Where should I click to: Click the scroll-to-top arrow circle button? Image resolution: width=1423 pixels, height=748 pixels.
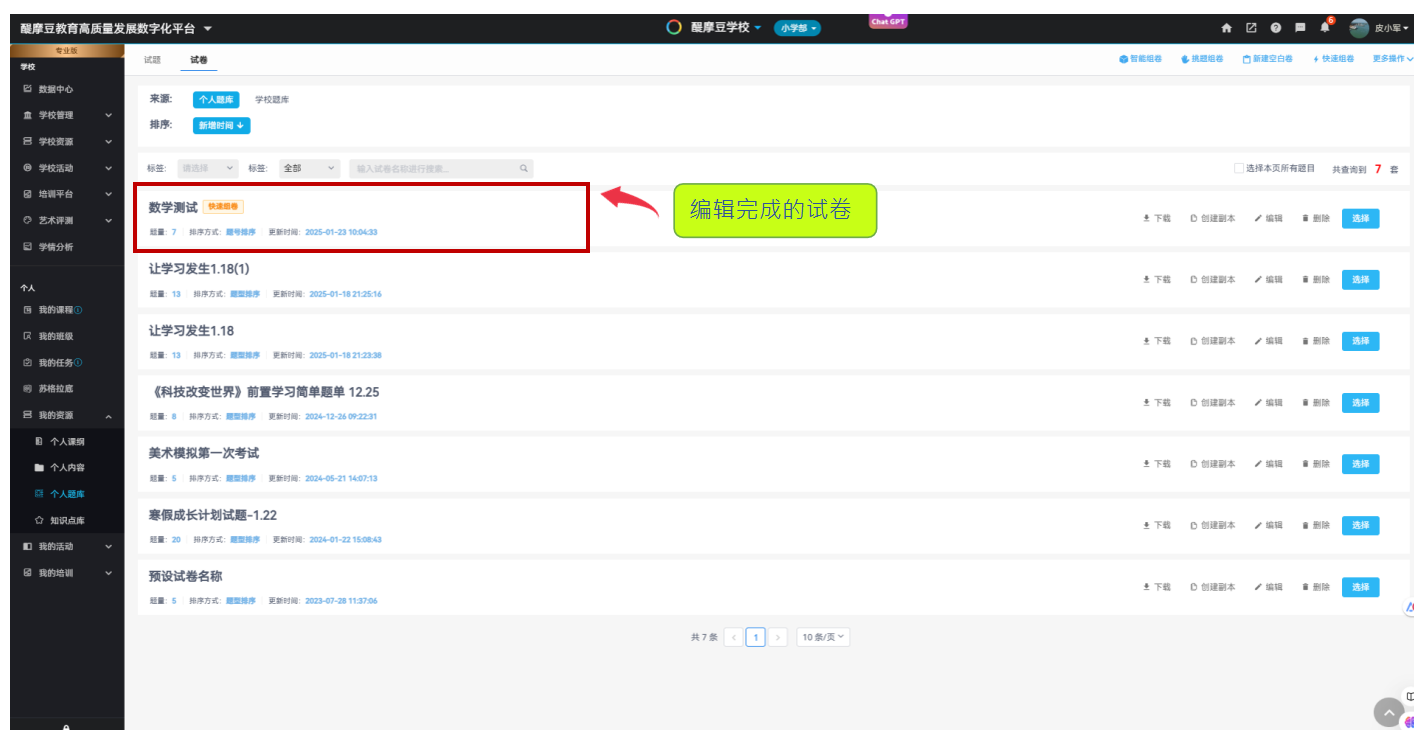pos(1388,712)
